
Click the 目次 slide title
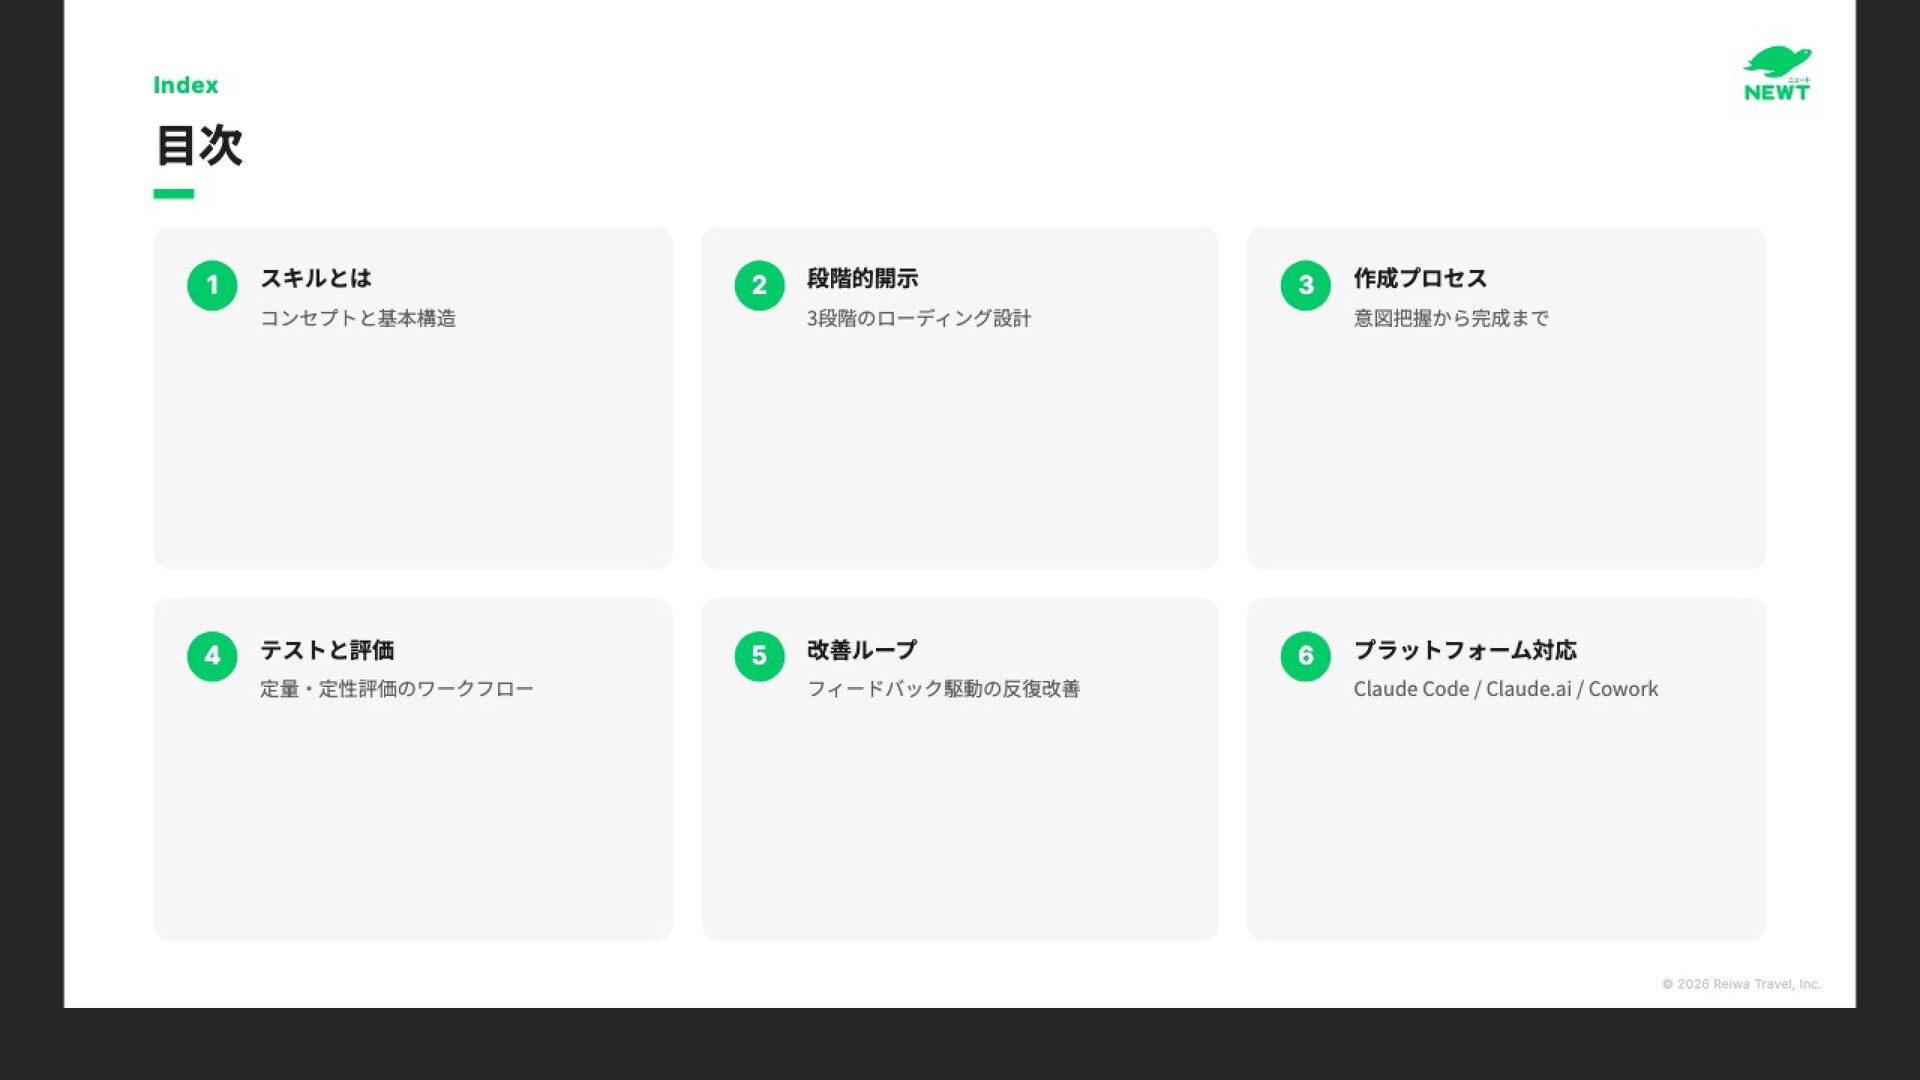click(199, 146)
